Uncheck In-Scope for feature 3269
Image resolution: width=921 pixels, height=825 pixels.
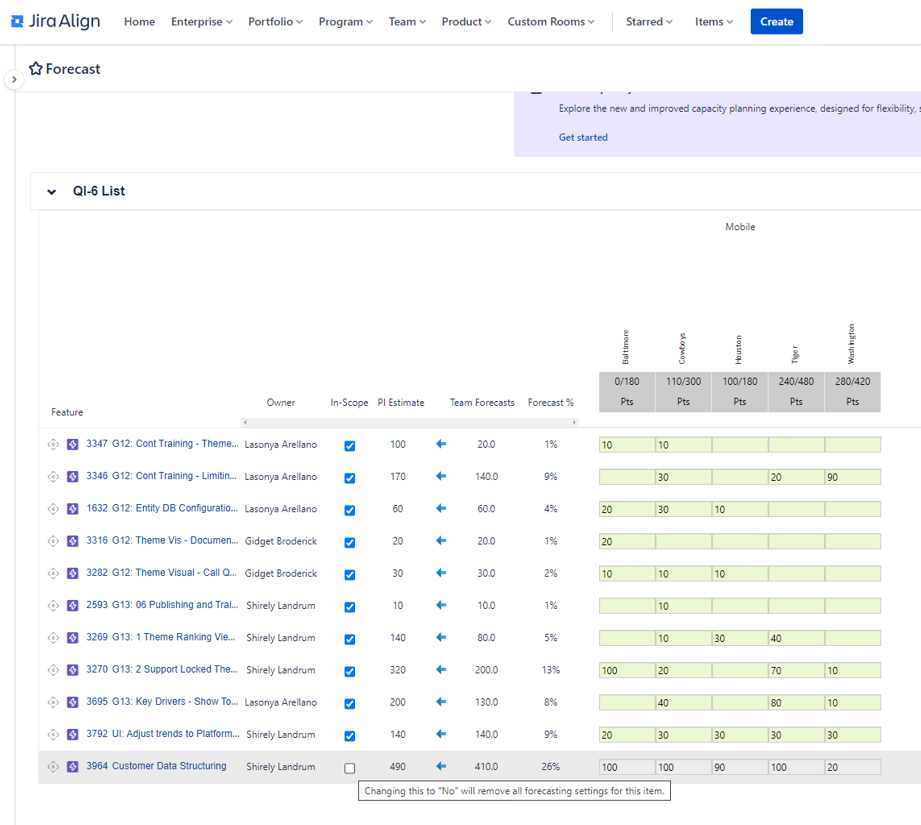349,639
